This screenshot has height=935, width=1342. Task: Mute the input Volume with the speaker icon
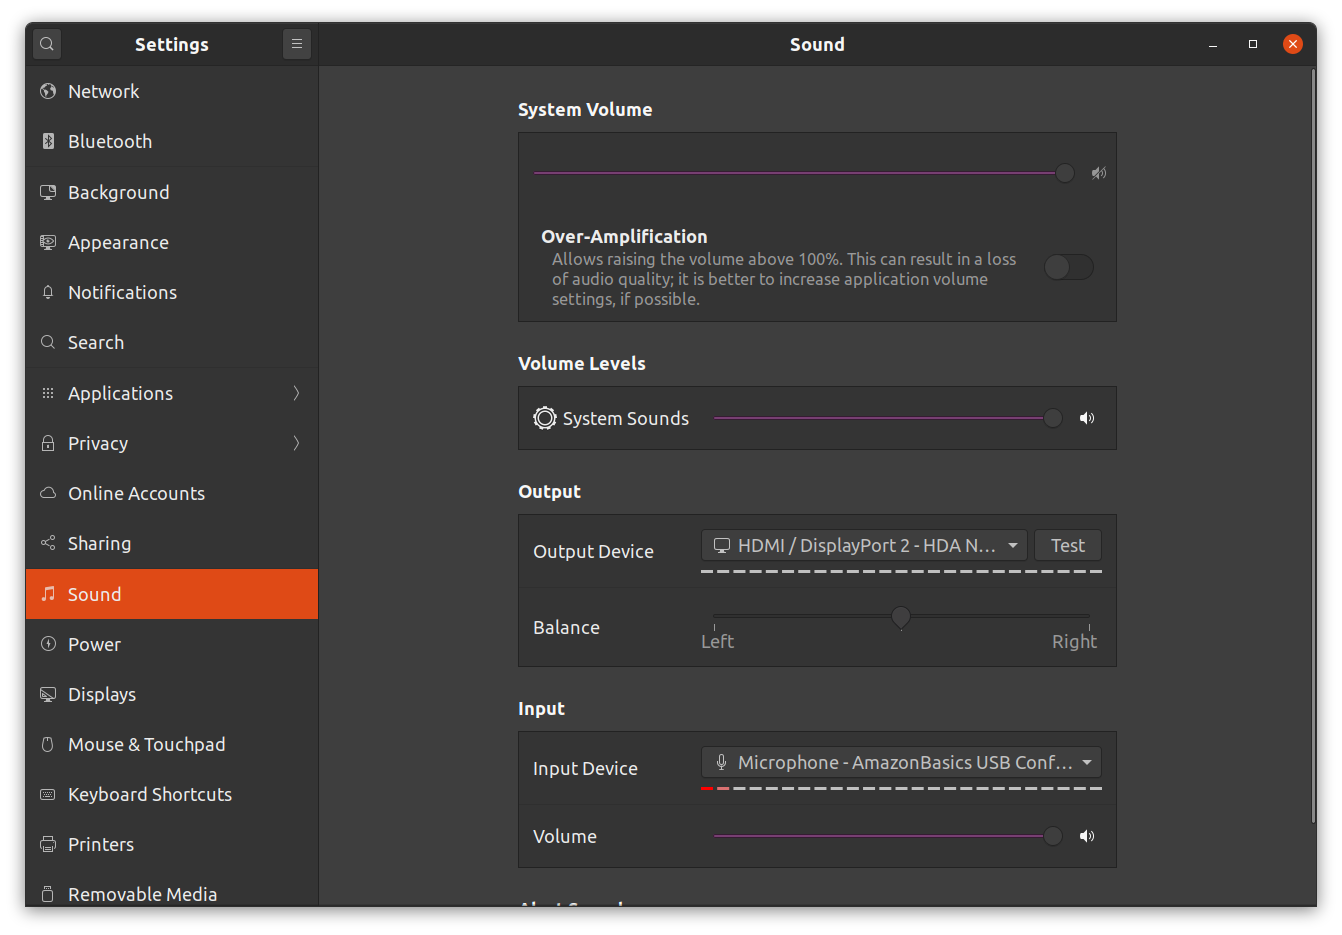tap(1087, 836)
